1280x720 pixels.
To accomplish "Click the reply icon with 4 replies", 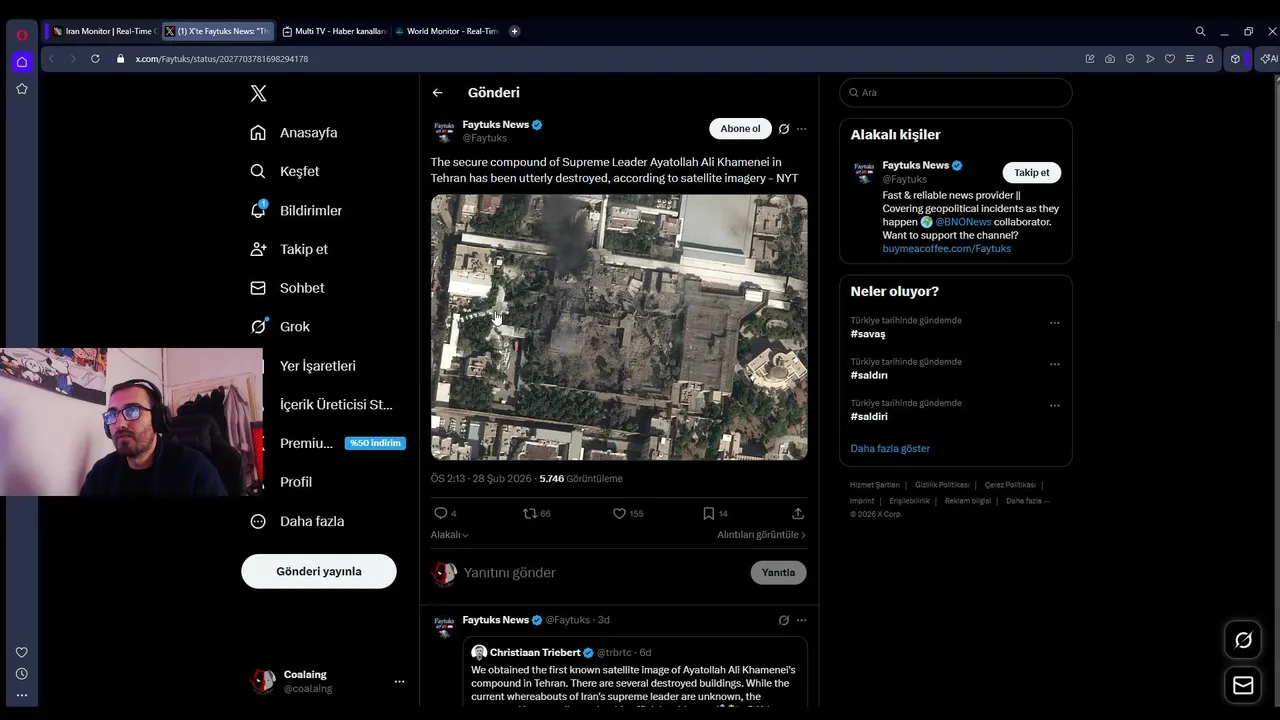I will 444,513.
